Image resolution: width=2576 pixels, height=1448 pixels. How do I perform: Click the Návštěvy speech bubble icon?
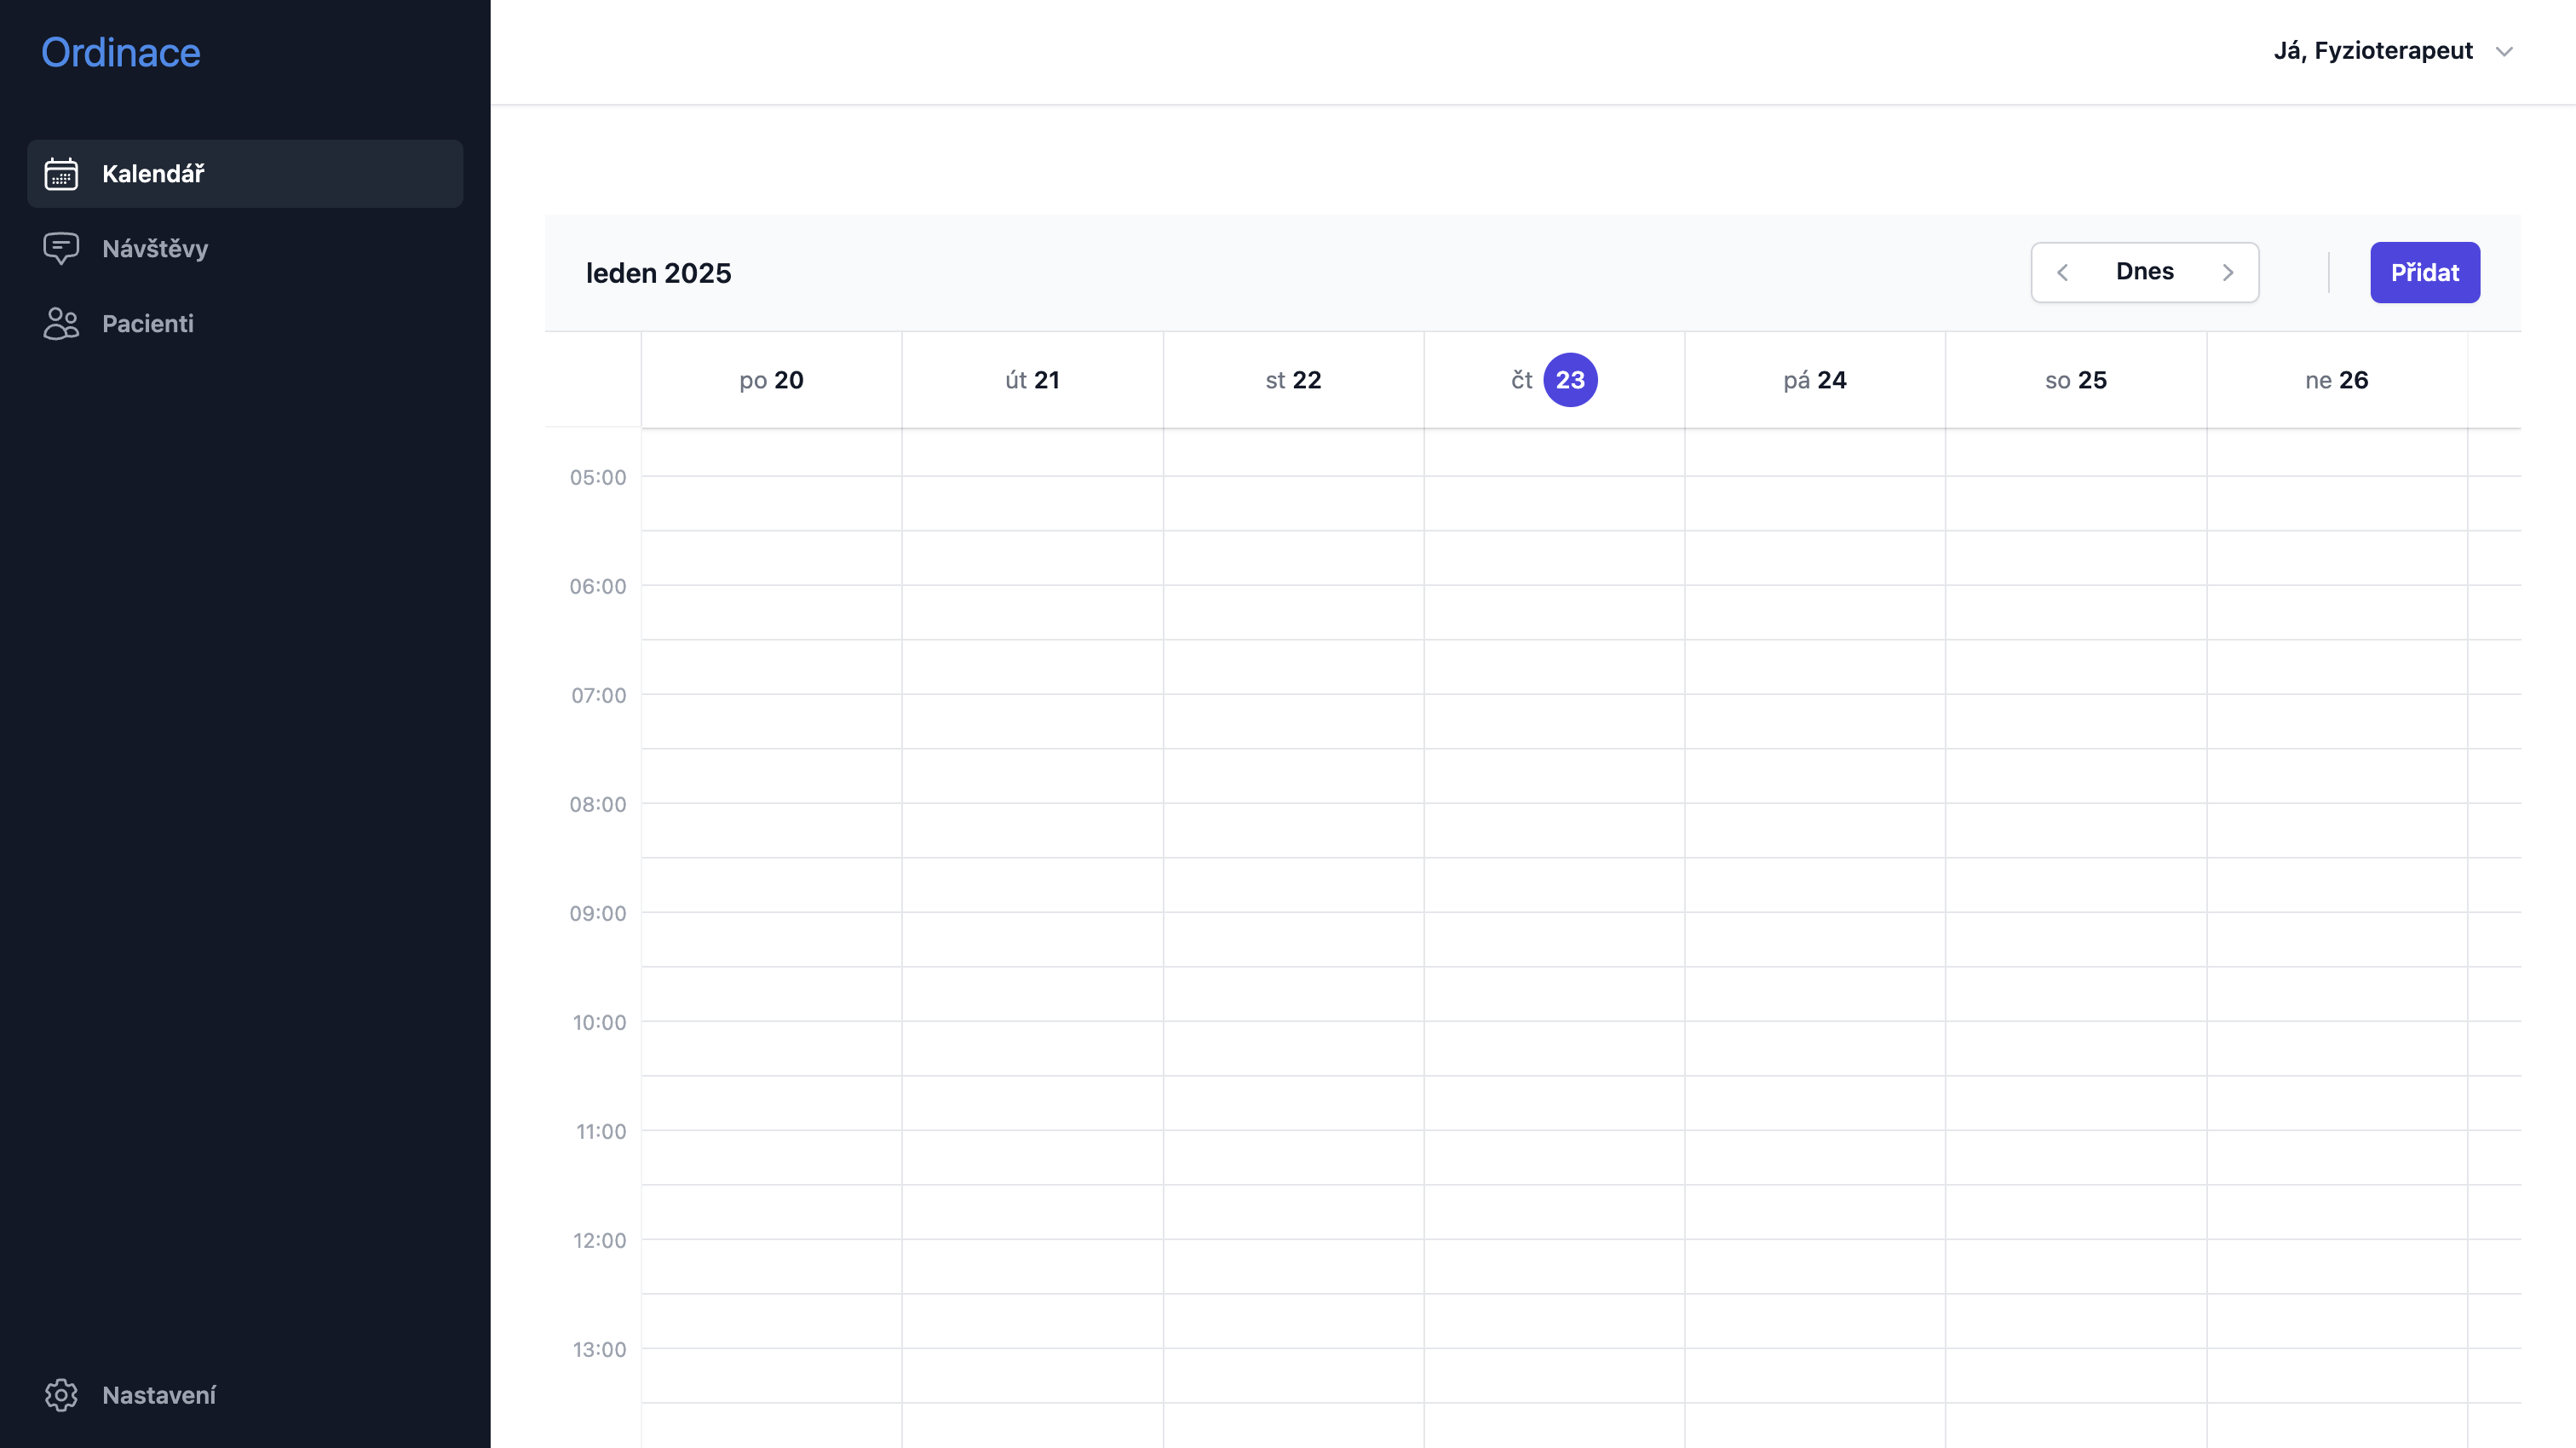point(61,248)
